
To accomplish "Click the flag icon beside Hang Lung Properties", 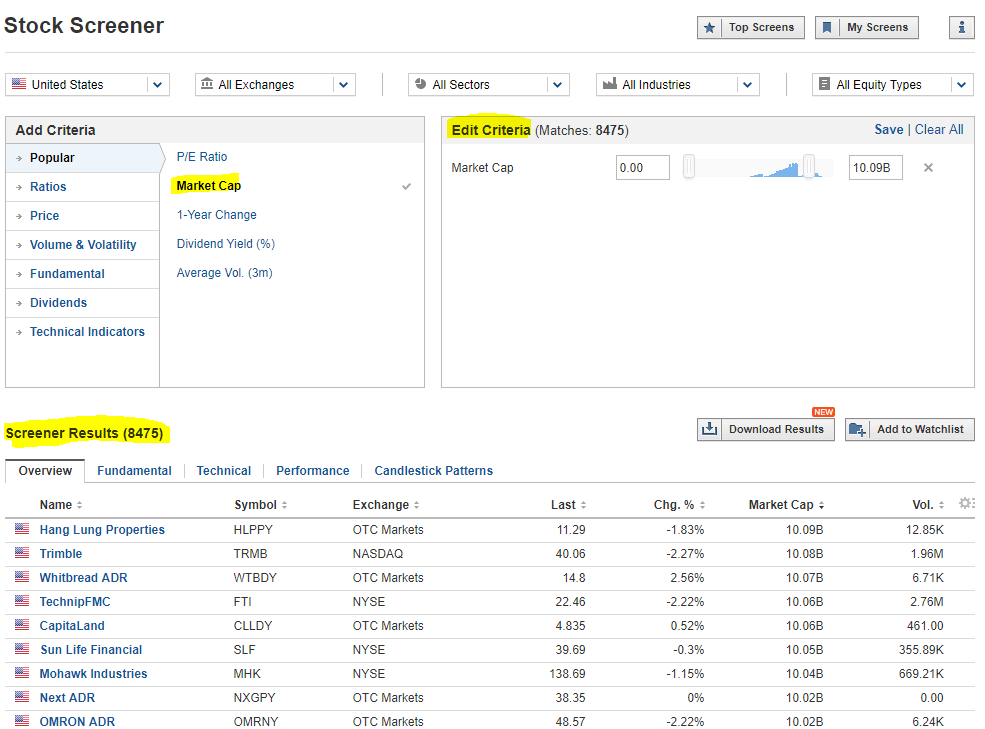I will (22, 529).
